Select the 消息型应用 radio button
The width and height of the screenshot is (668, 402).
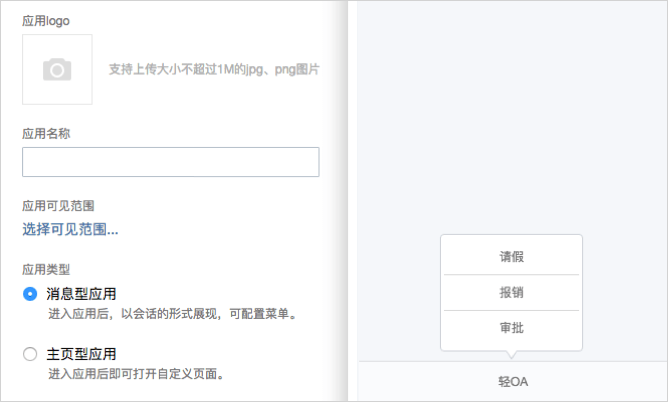coord(30,294)
